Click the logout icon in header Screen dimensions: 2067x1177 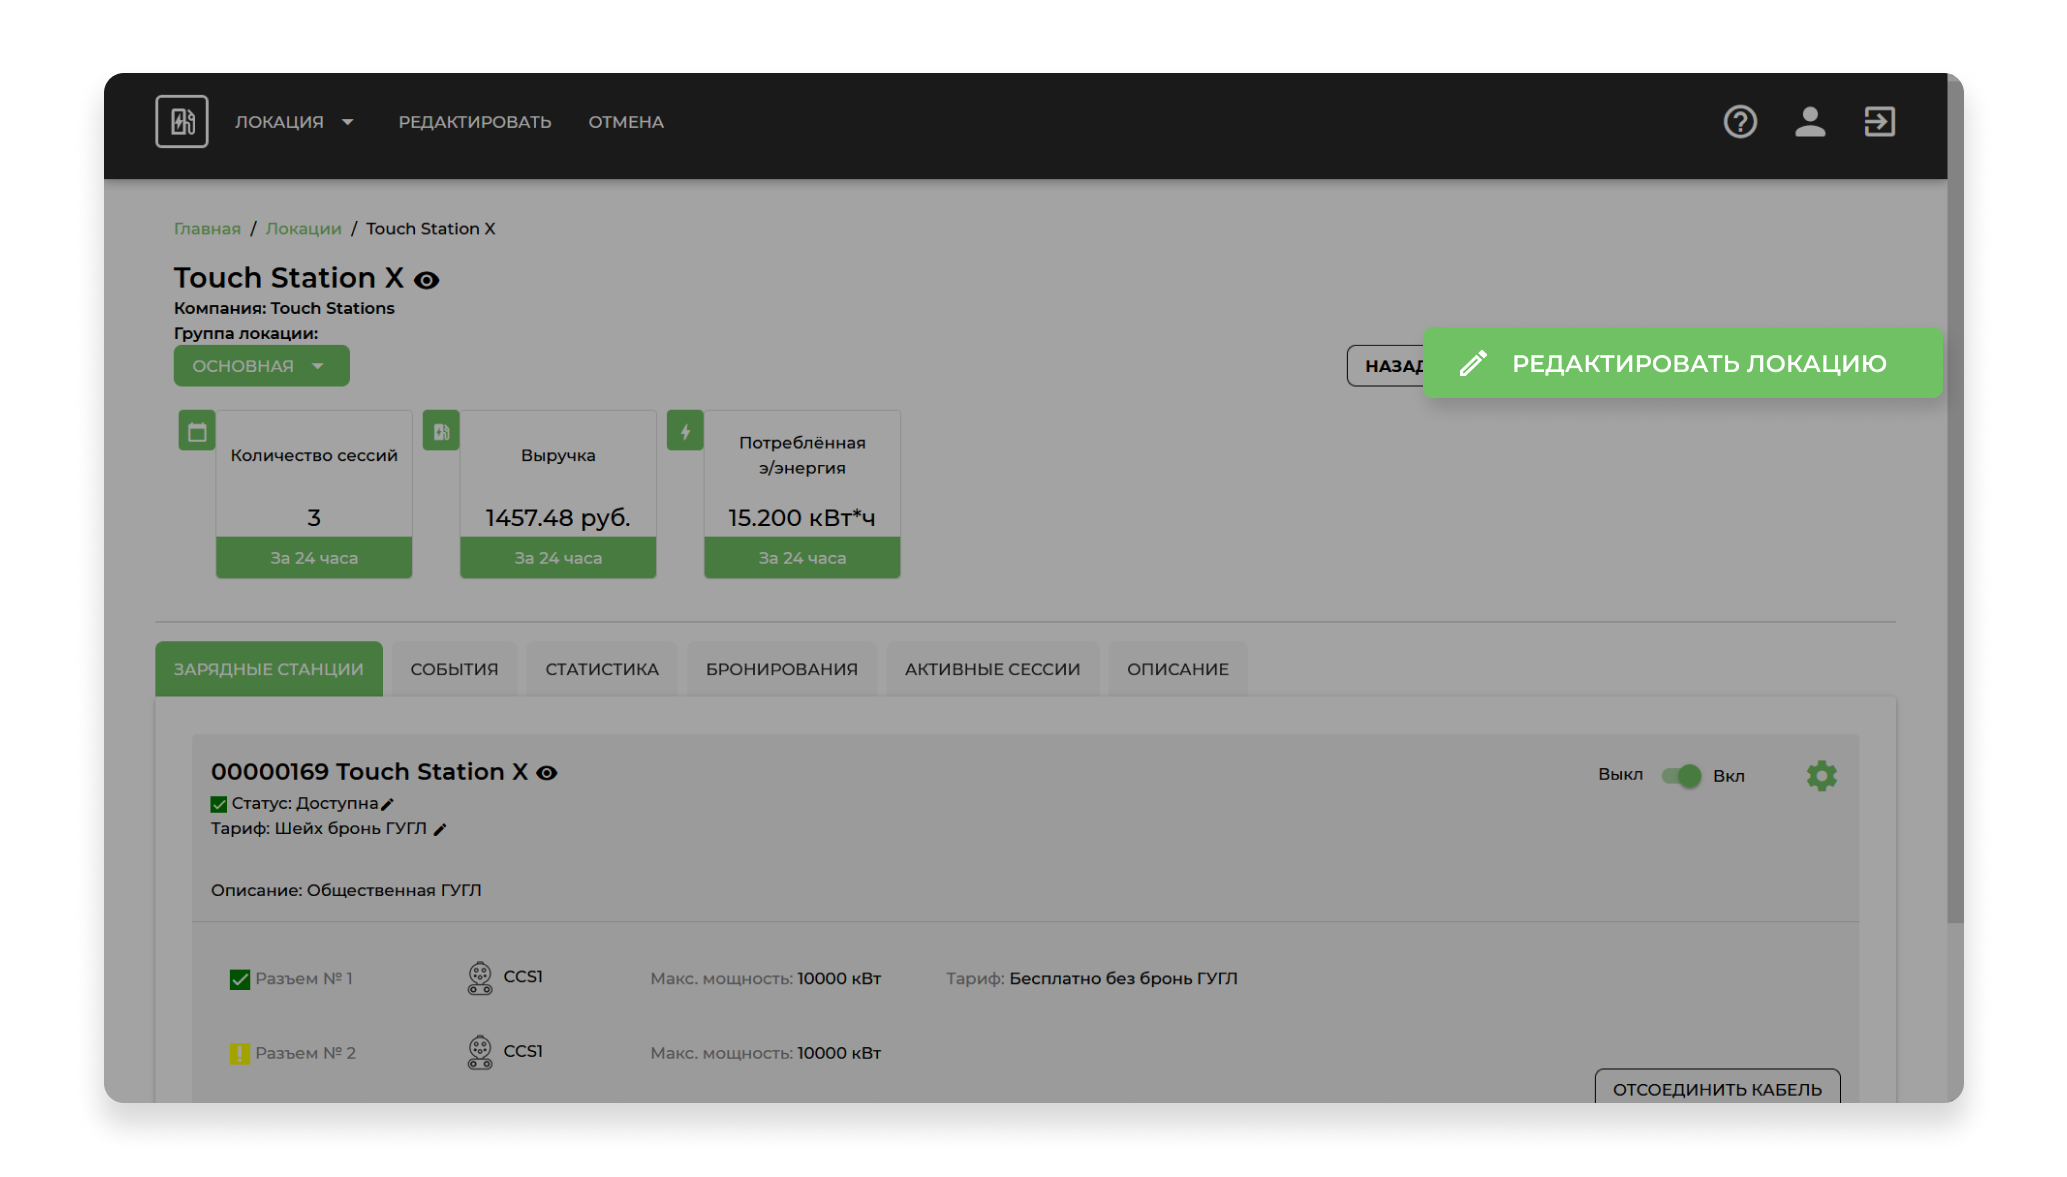point(1879,122)
